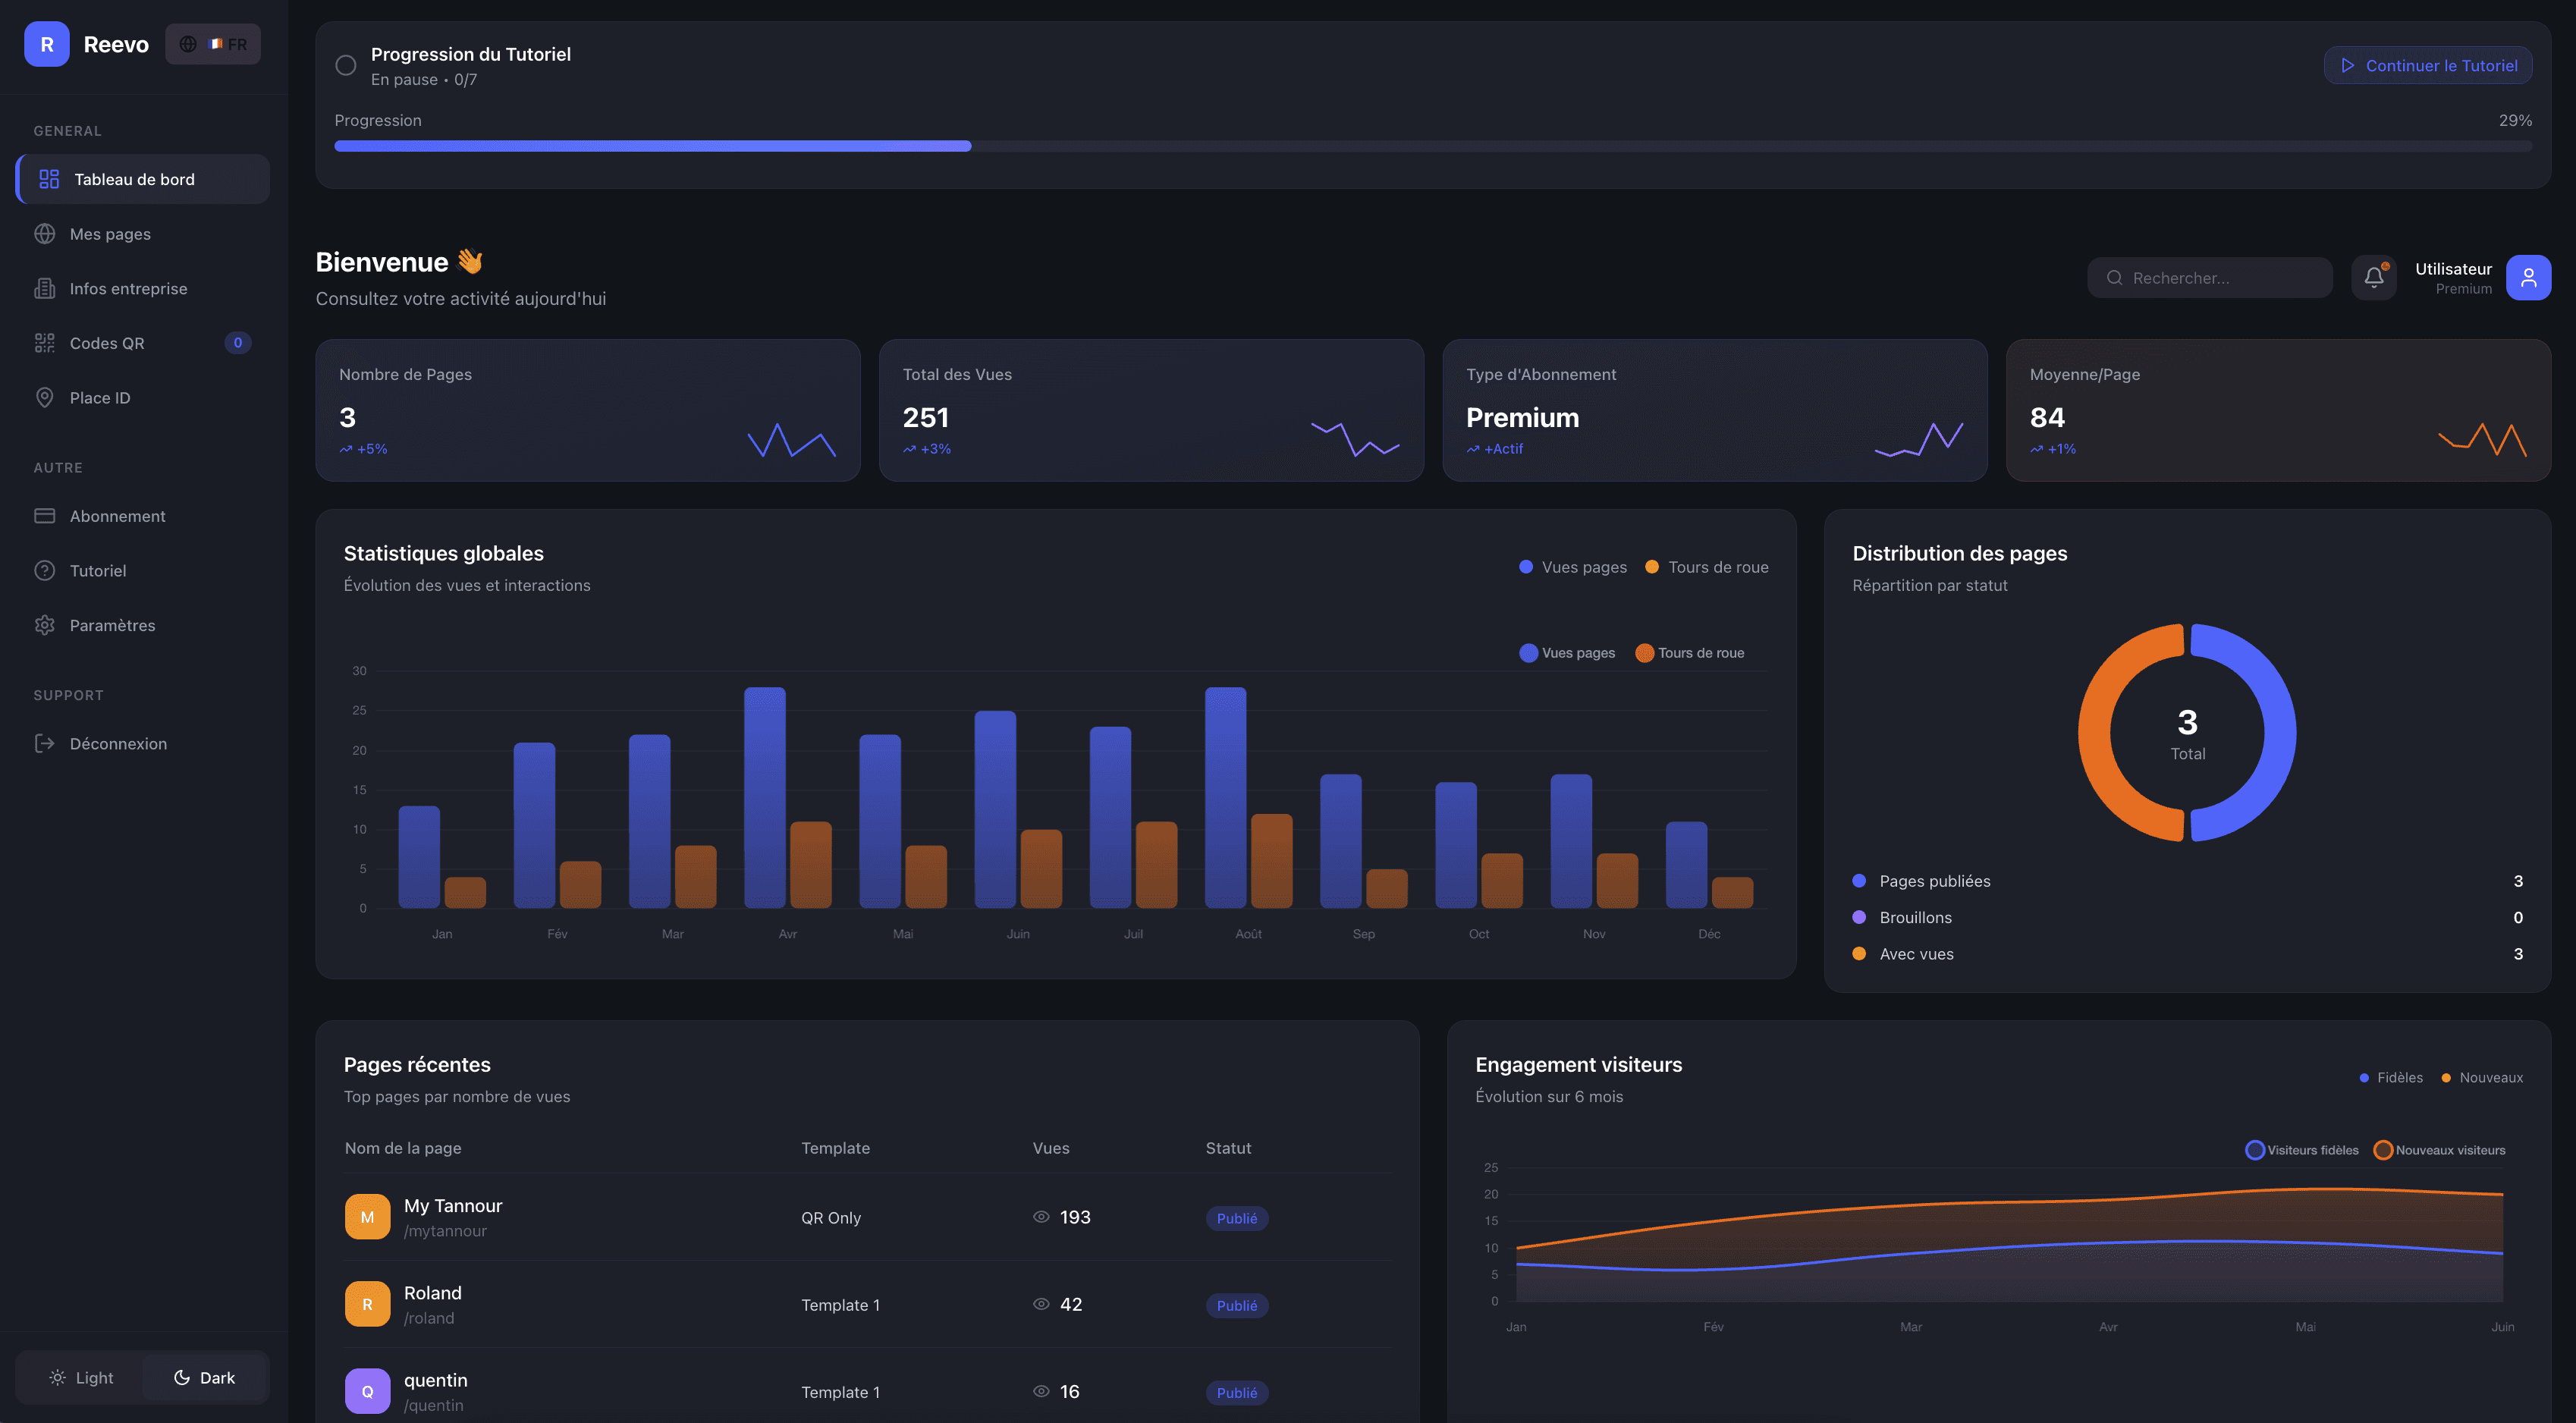Open the FR language selector
This screenshot has height=1423, width=2576.
tap(213, 44)
